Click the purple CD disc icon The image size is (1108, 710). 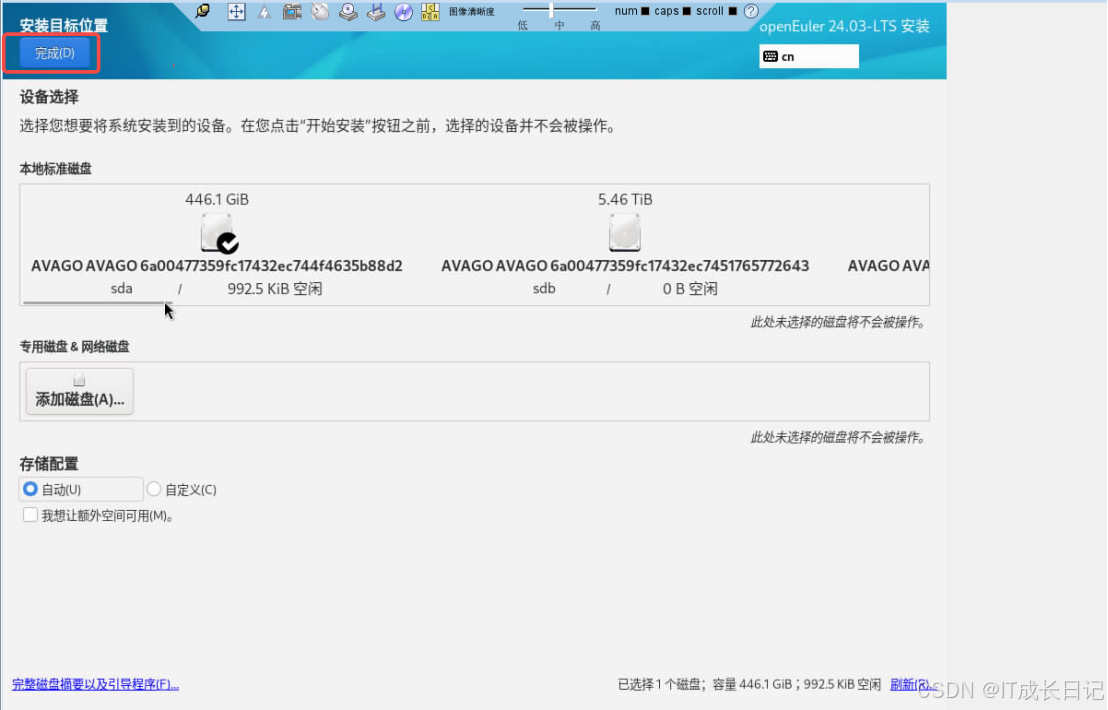tap(403, 11)
